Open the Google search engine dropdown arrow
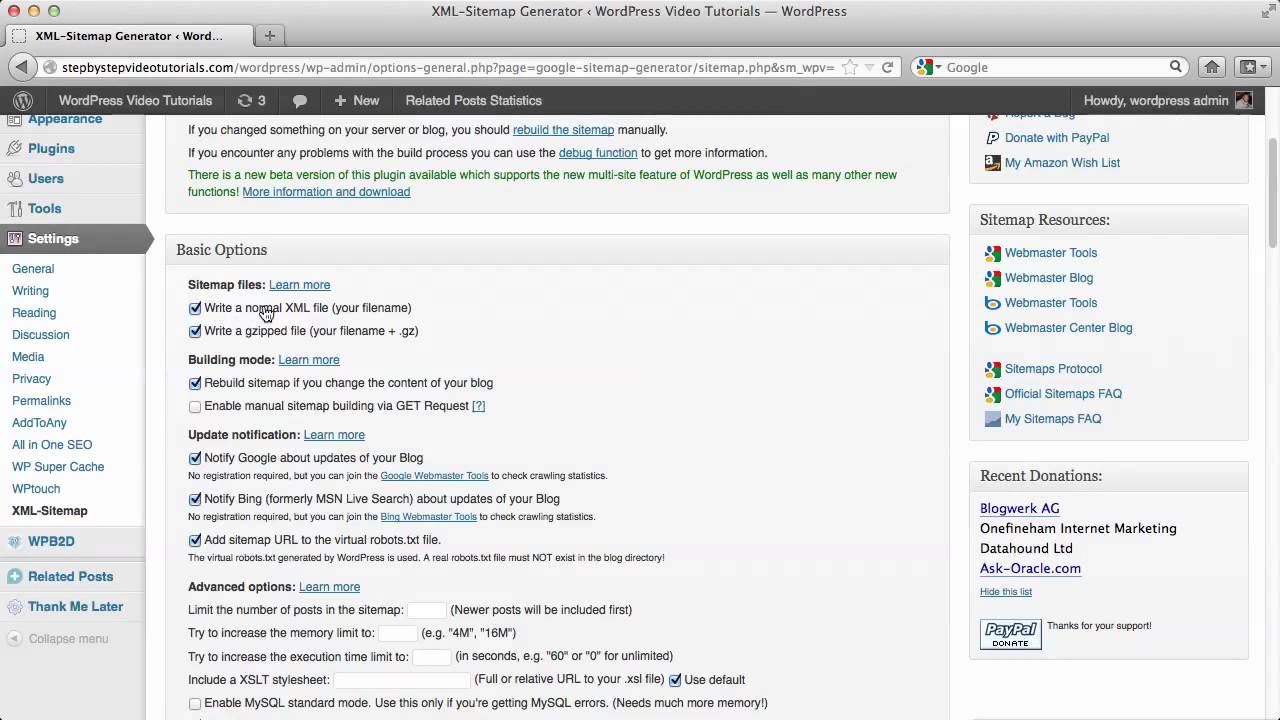The width and height of the screenshot is (1280, 720). 938,67
